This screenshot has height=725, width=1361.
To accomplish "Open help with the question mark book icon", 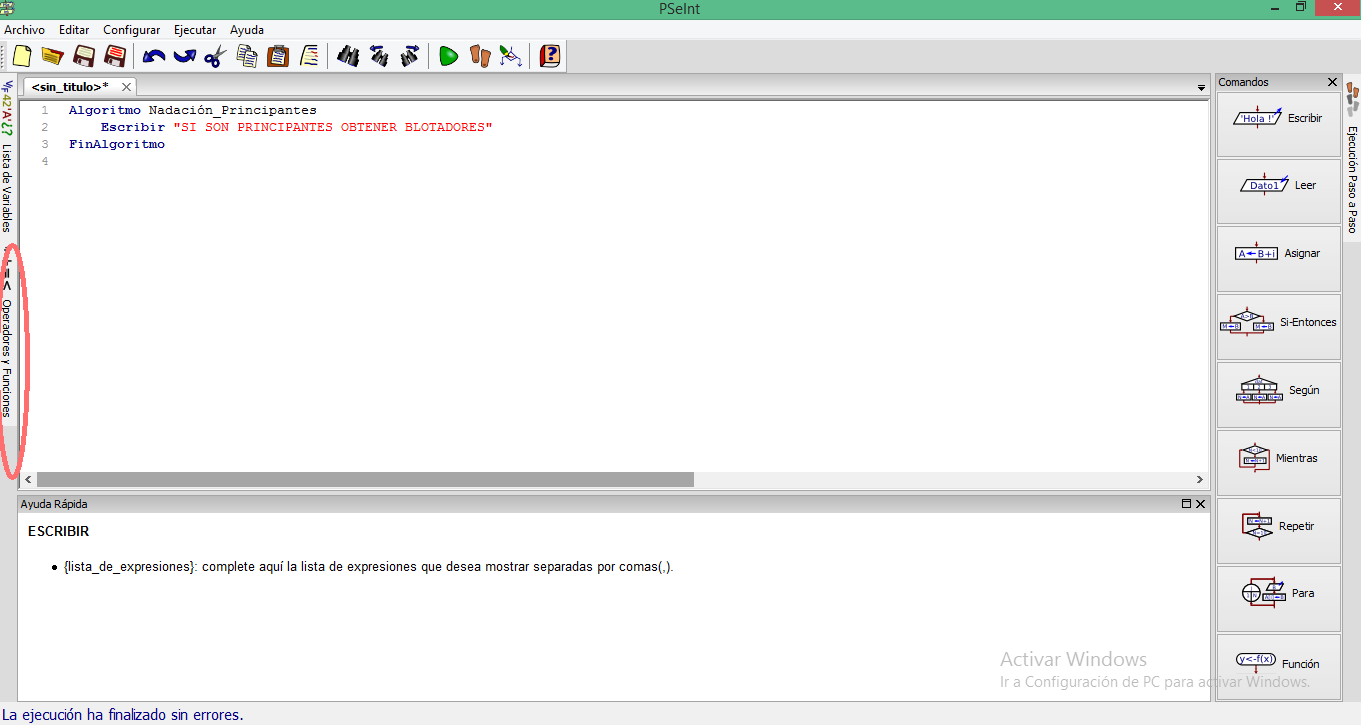I will 549,56.
